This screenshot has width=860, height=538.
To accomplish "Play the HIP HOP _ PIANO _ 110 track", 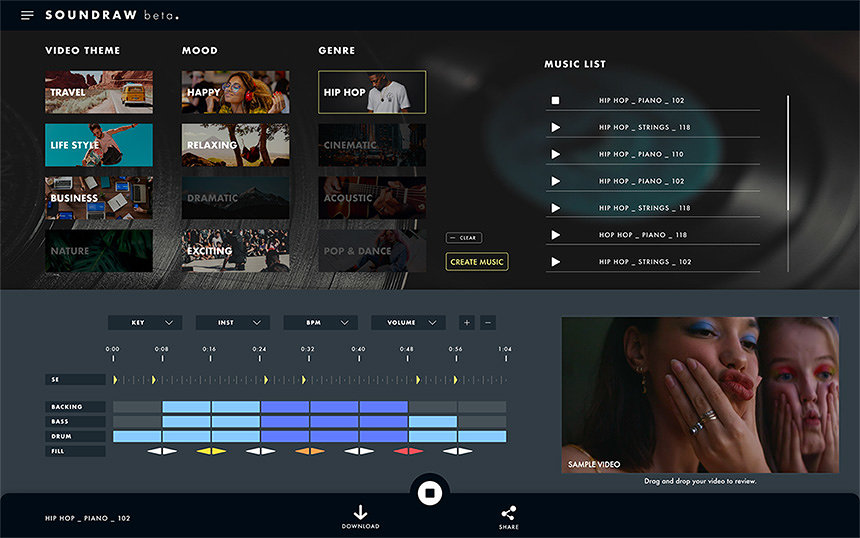I will pyautogui.click(x=556, y=154).
